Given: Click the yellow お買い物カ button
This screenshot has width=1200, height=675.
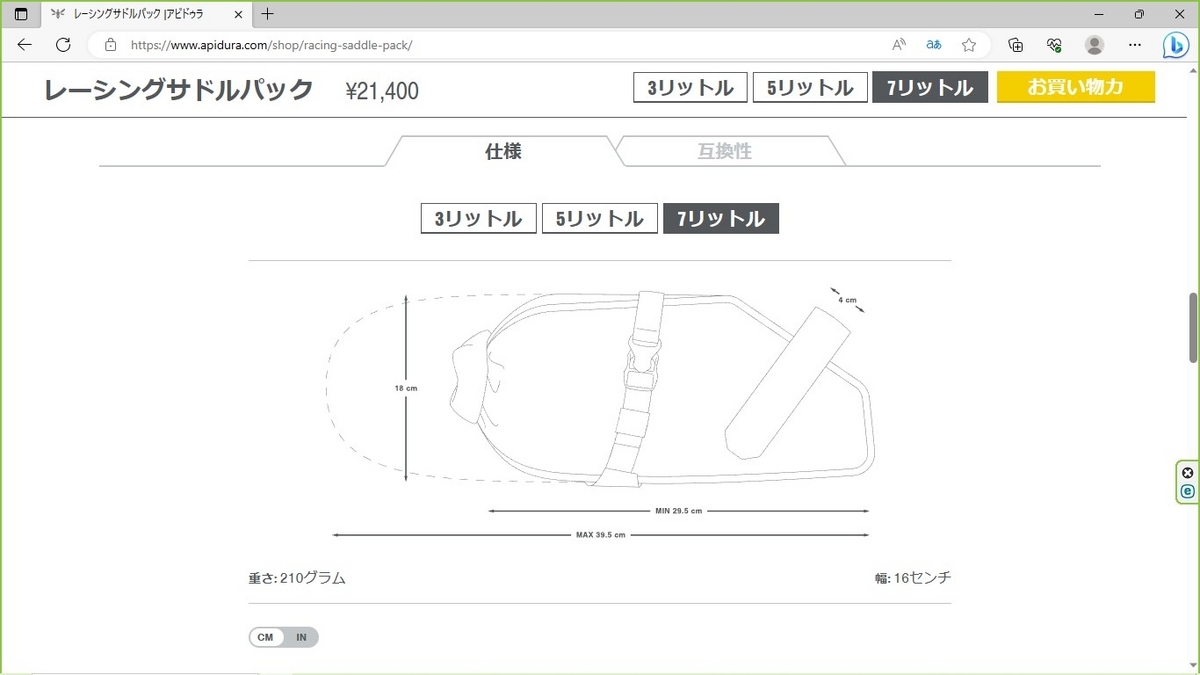Looking at the screenshot, I should [x=1076, y=87].
